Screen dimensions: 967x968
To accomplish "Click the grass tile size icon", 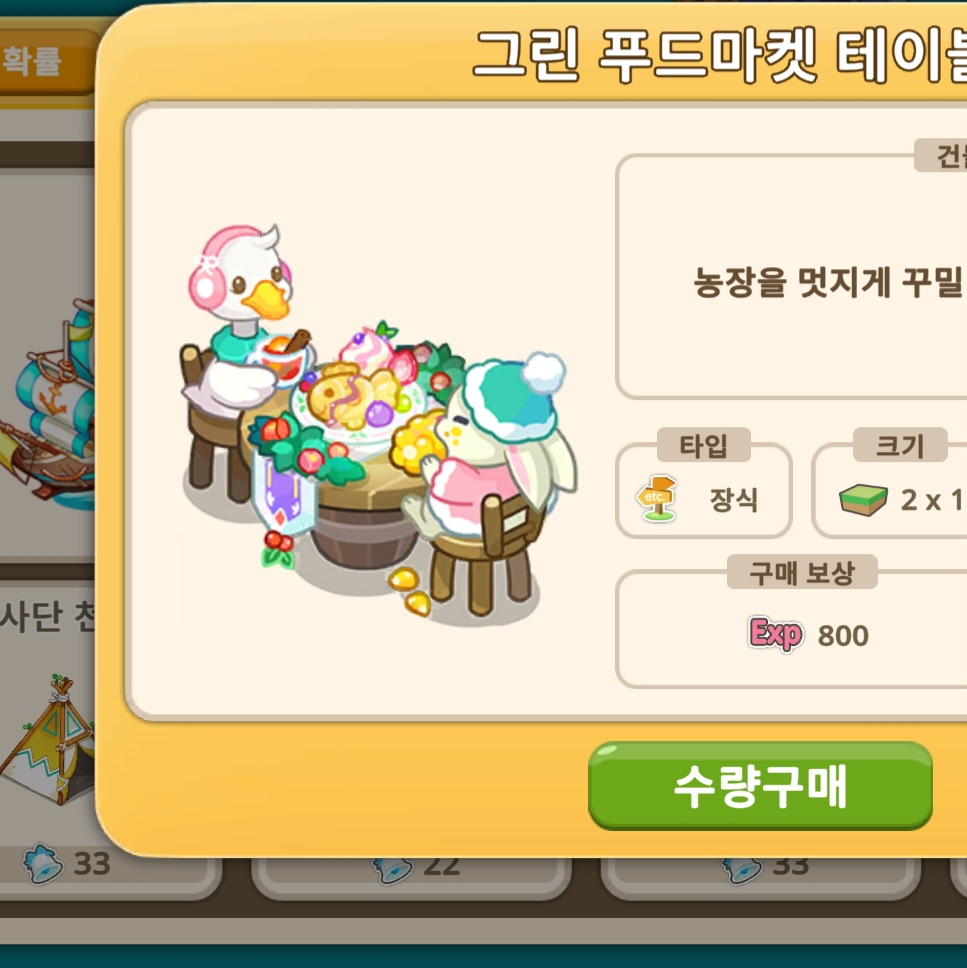I will (x=863, y=499).
